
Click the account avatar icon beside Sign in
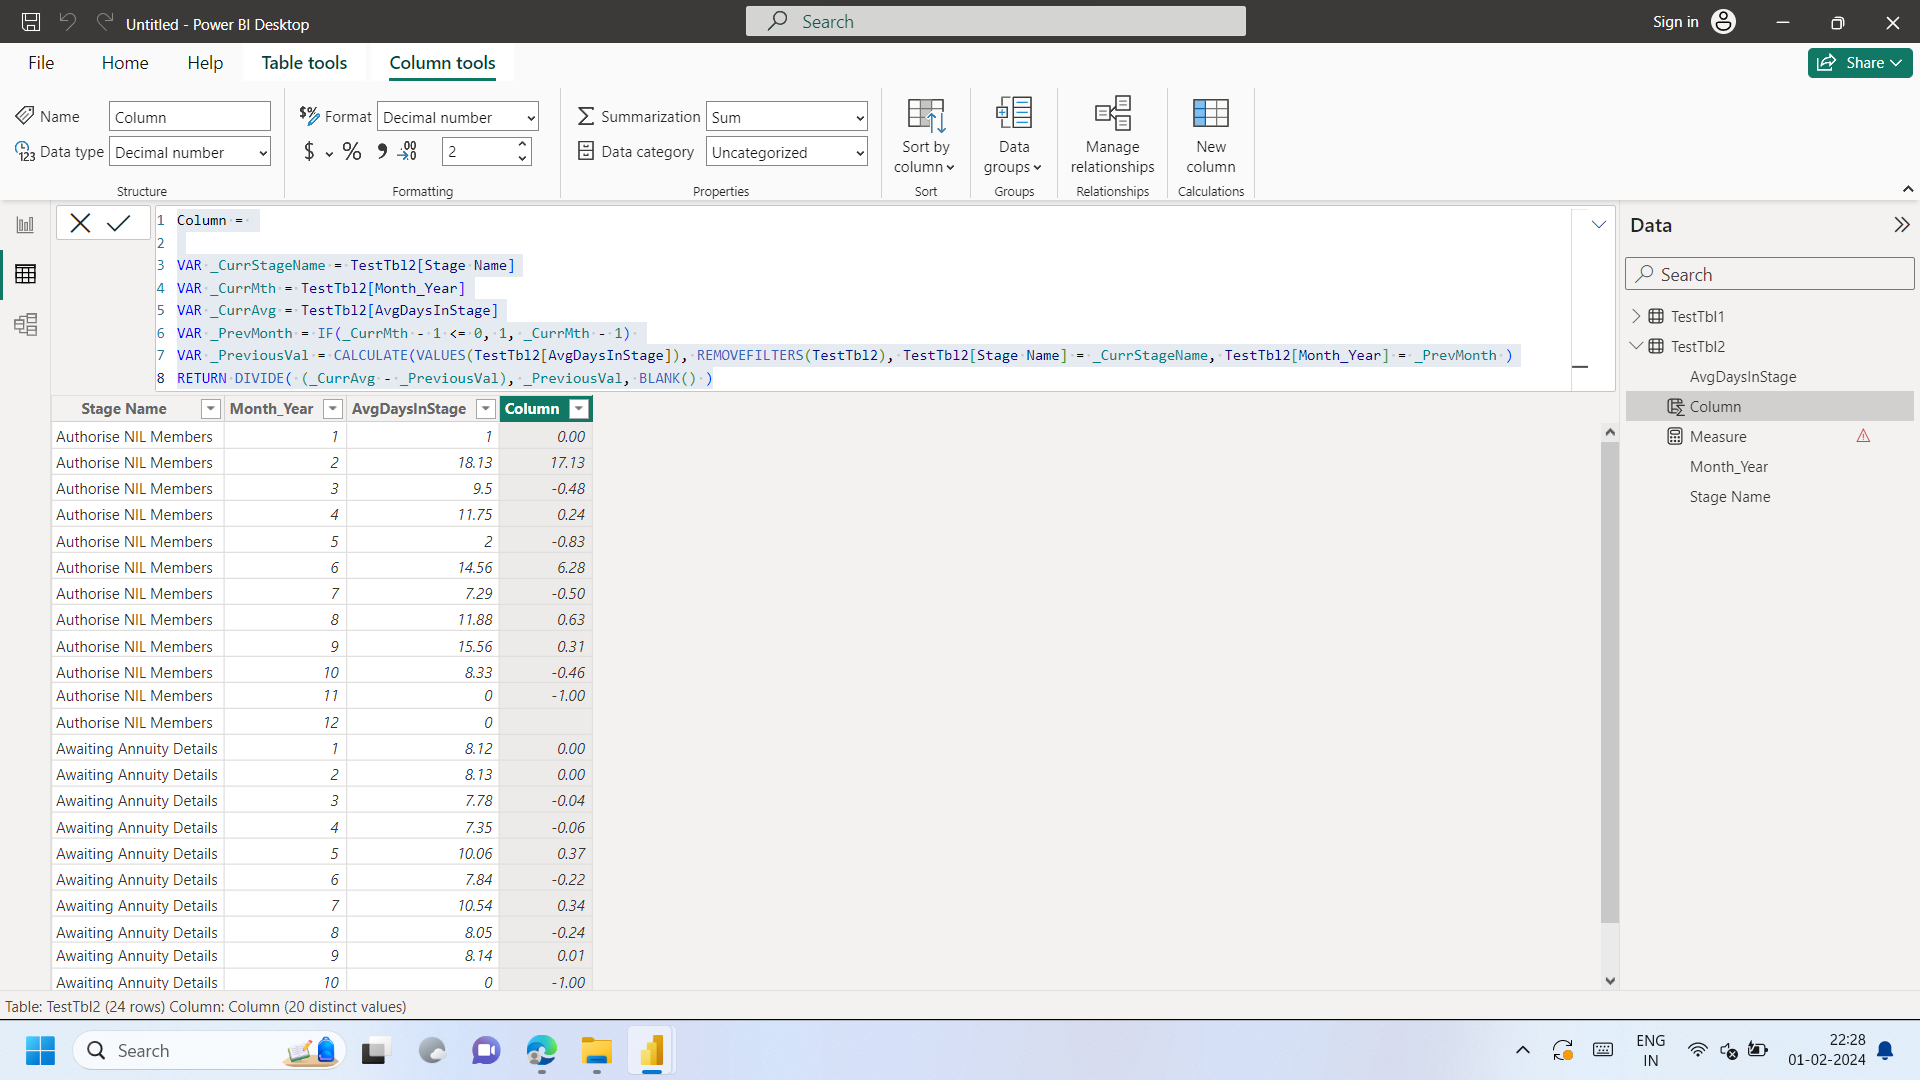1723,22
